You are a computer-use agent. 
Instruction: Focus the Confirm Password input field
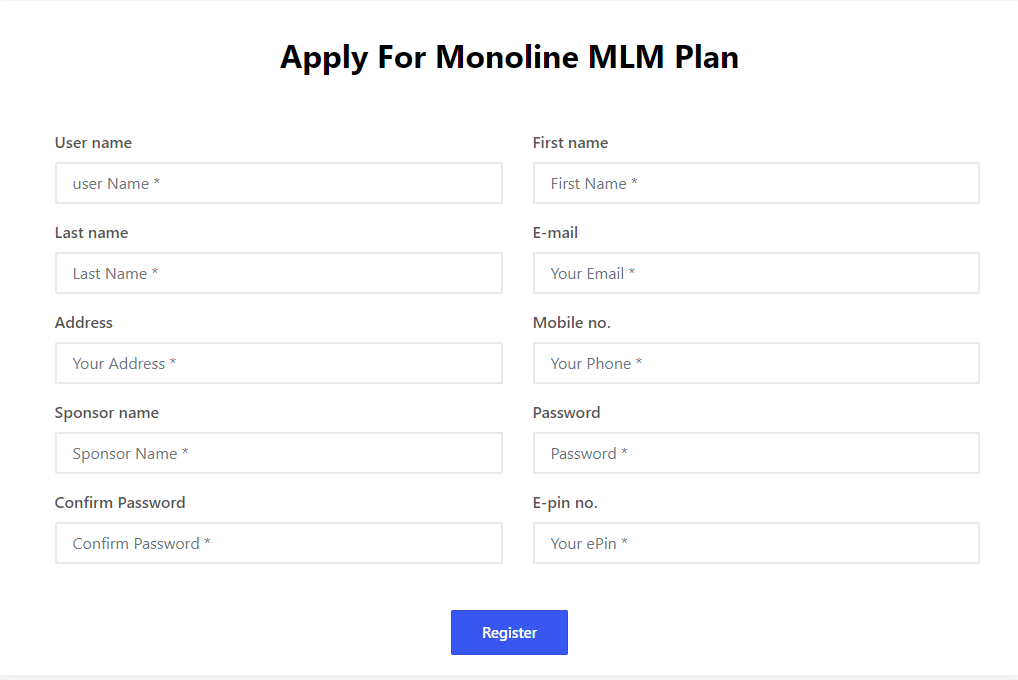[278, 544]
